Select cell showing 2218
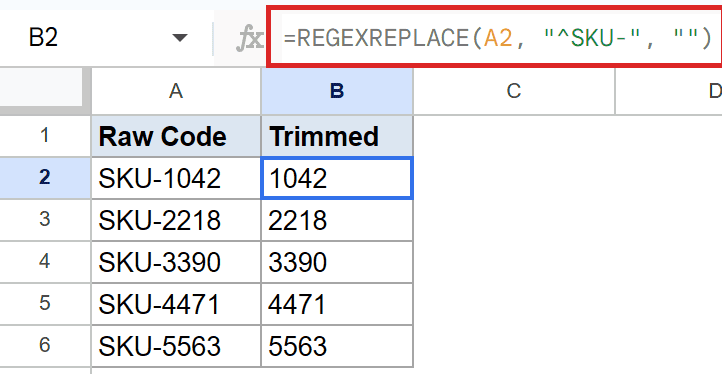Screen dimensions: 722x374 pyautogui.click(x=337, y=220)
